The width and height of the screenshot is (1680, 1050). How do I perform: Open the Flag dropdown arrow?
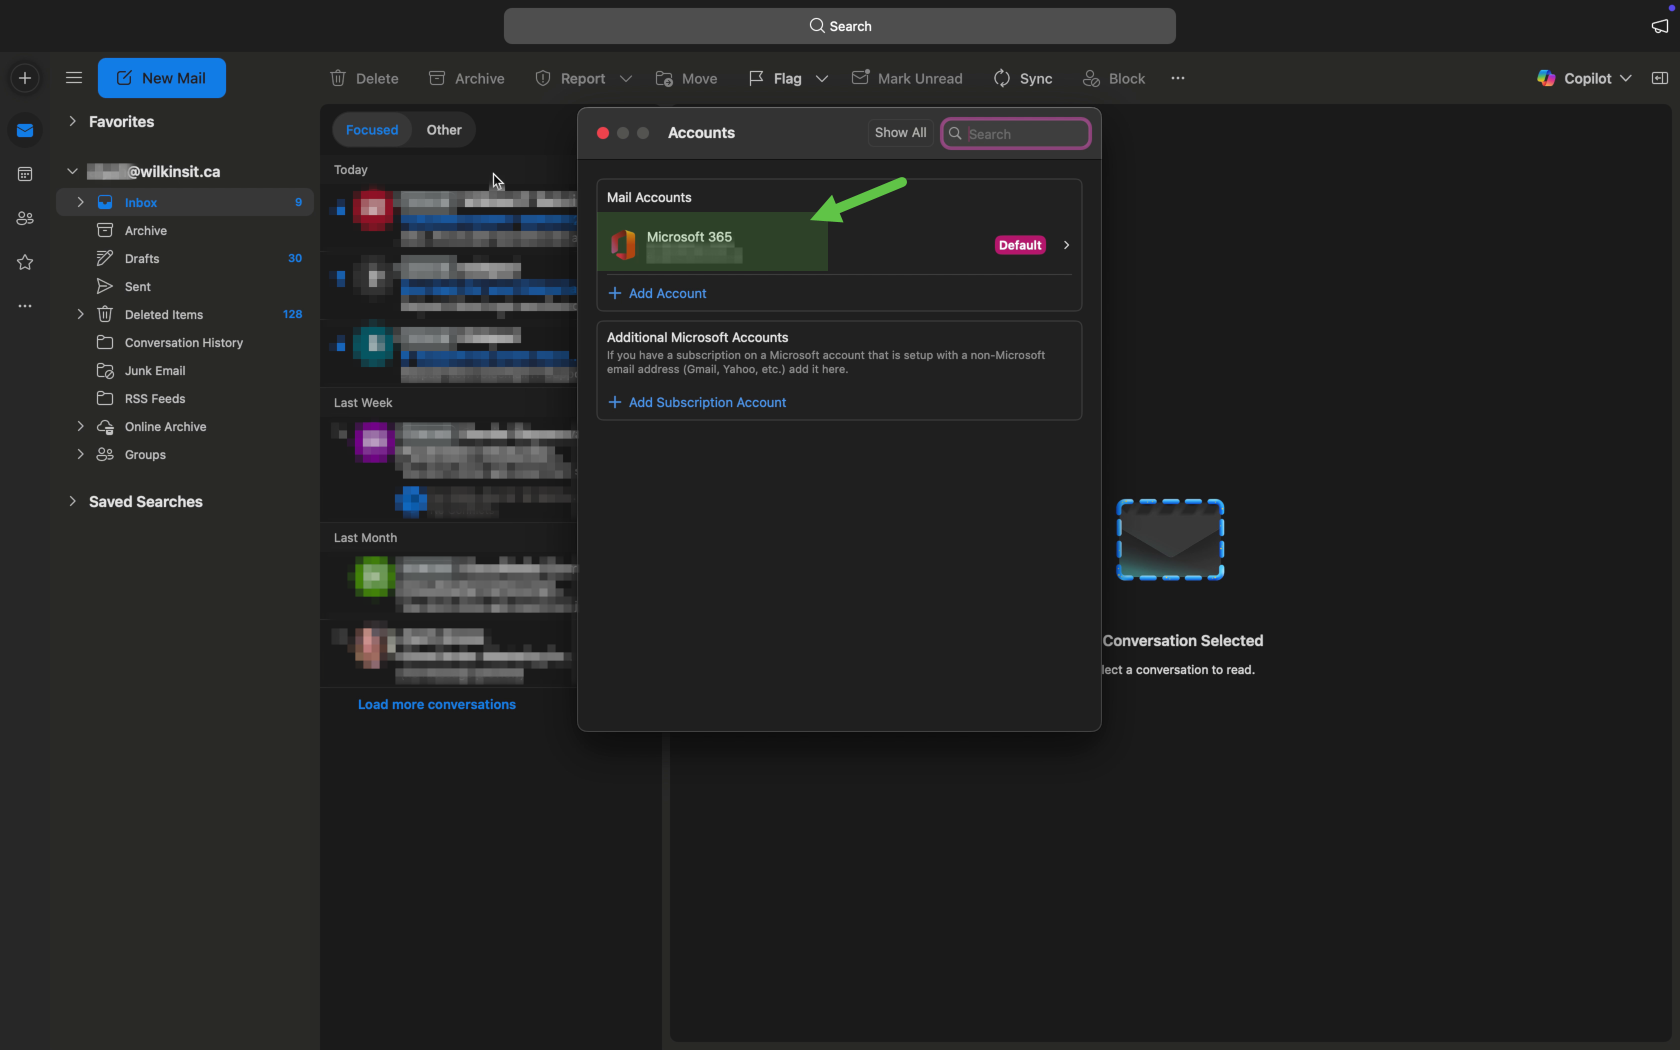(x=822, y=78)
